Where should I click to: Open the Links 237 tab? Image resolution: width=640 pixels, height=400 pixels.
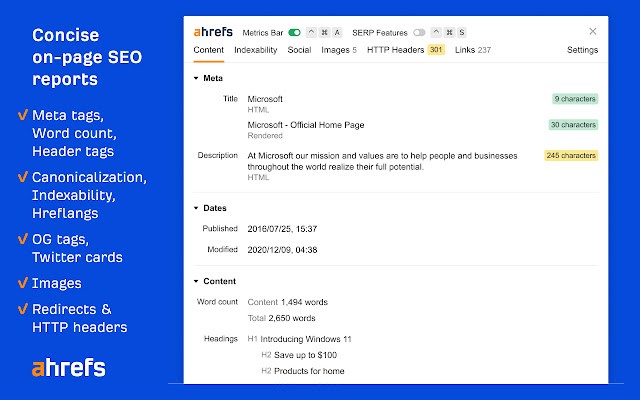pyautogui.click(x=473, y=50)
